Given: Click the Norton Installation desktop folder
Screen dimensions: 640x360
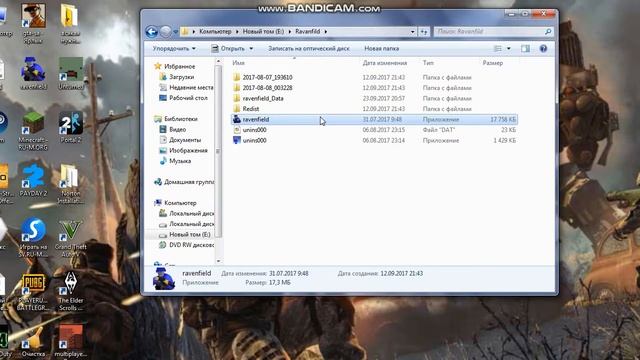Looking at the screenshot, I should click(x=71, y=184).
